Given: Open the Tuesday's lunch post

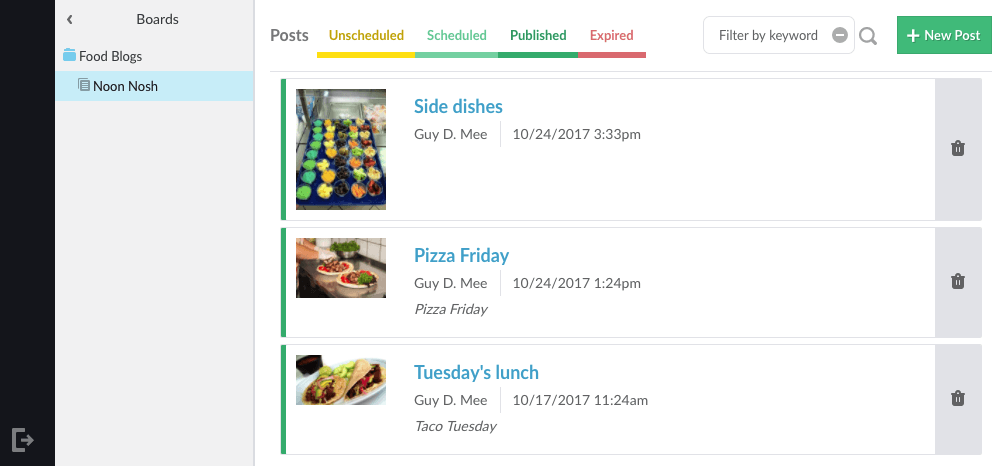Looking at the screenshot, I should tap(476, 373).
